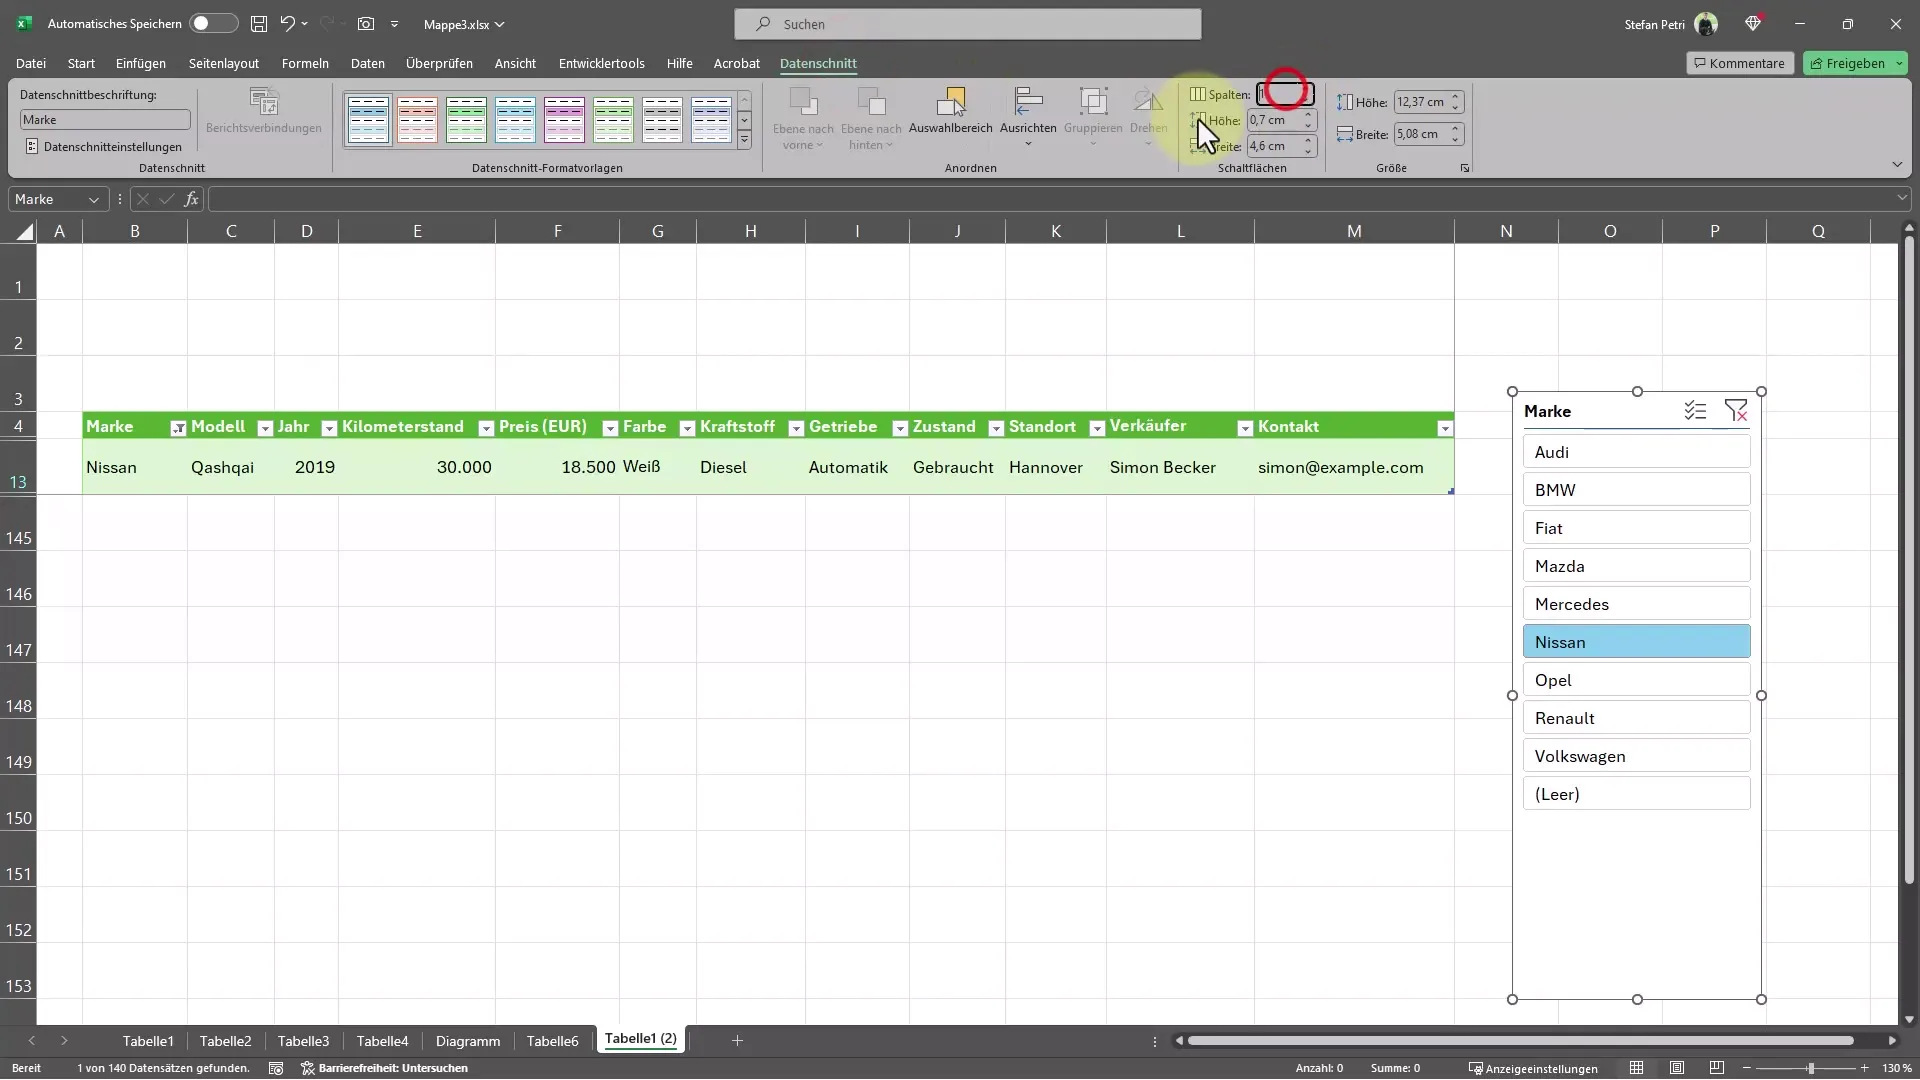
Task: Click Ebene nach vorne icon
Action: tap(803, 102)
